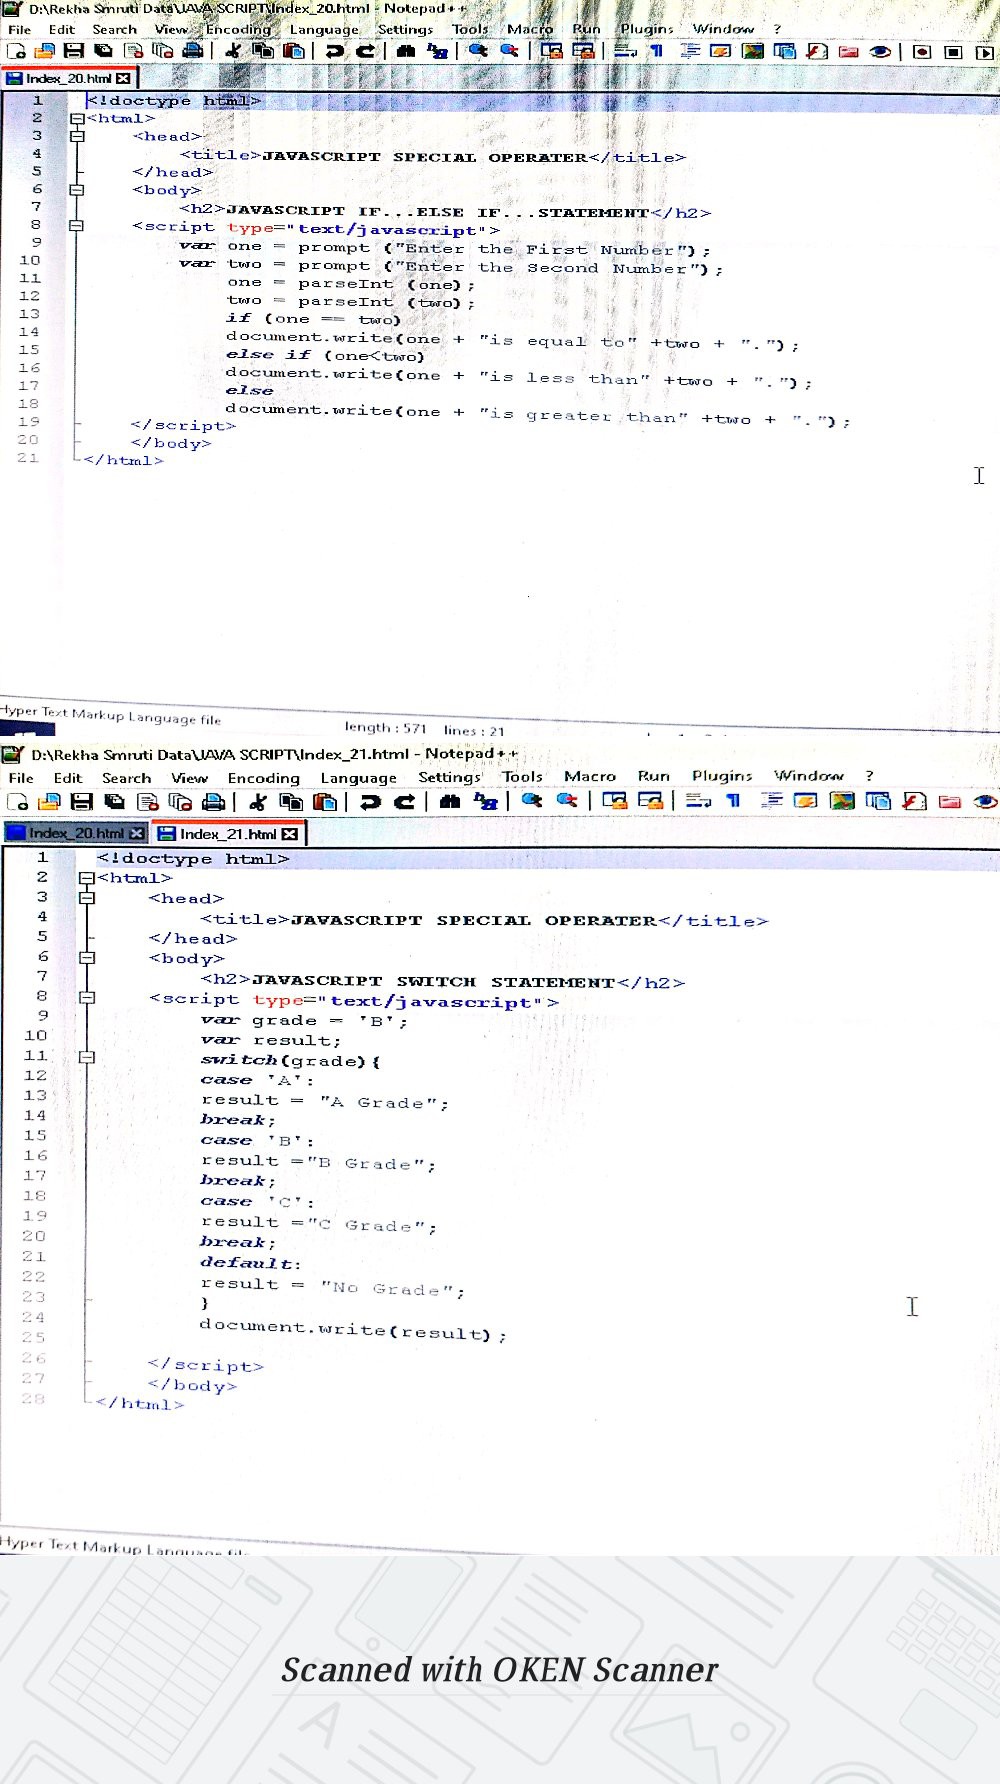This screenshot has width=1000, height=1784.
Task: Collapse the switch(grade) fold marker on line 11
Action: click(x=87, y=1057)
